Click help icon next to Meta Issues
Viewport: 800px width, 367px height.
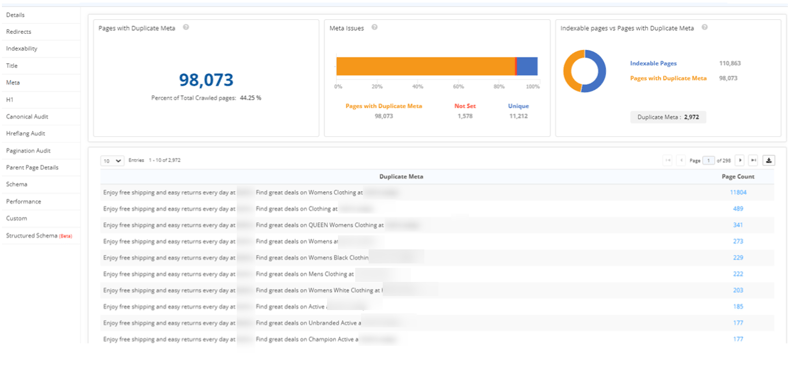click(x=374, y=28)
